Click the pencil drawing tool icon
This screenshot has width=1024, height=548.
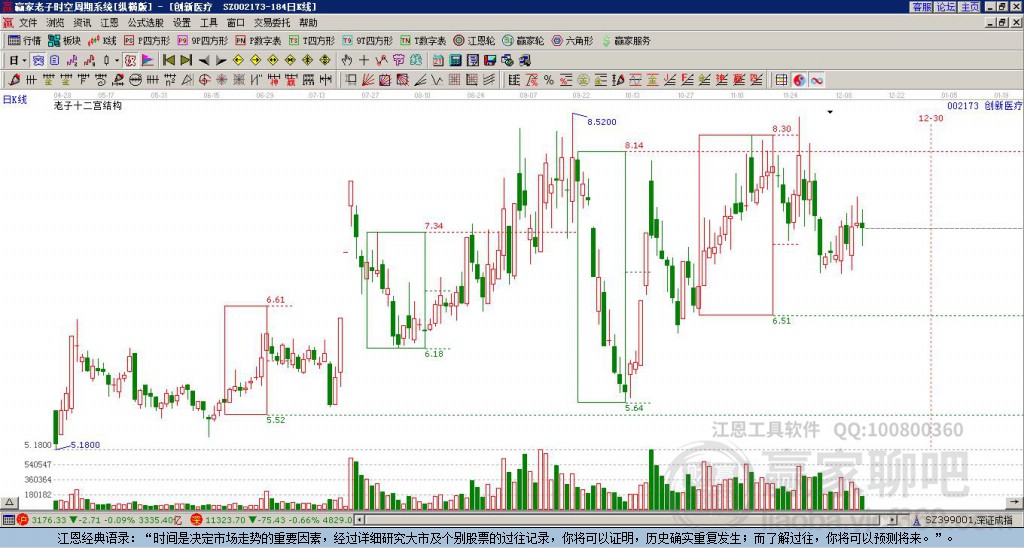[x=15, y=80]
